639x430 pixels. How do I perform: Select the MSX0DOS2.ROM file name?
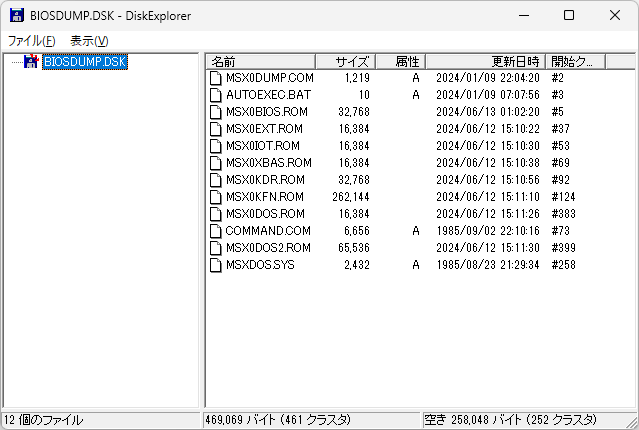[268, 248]
